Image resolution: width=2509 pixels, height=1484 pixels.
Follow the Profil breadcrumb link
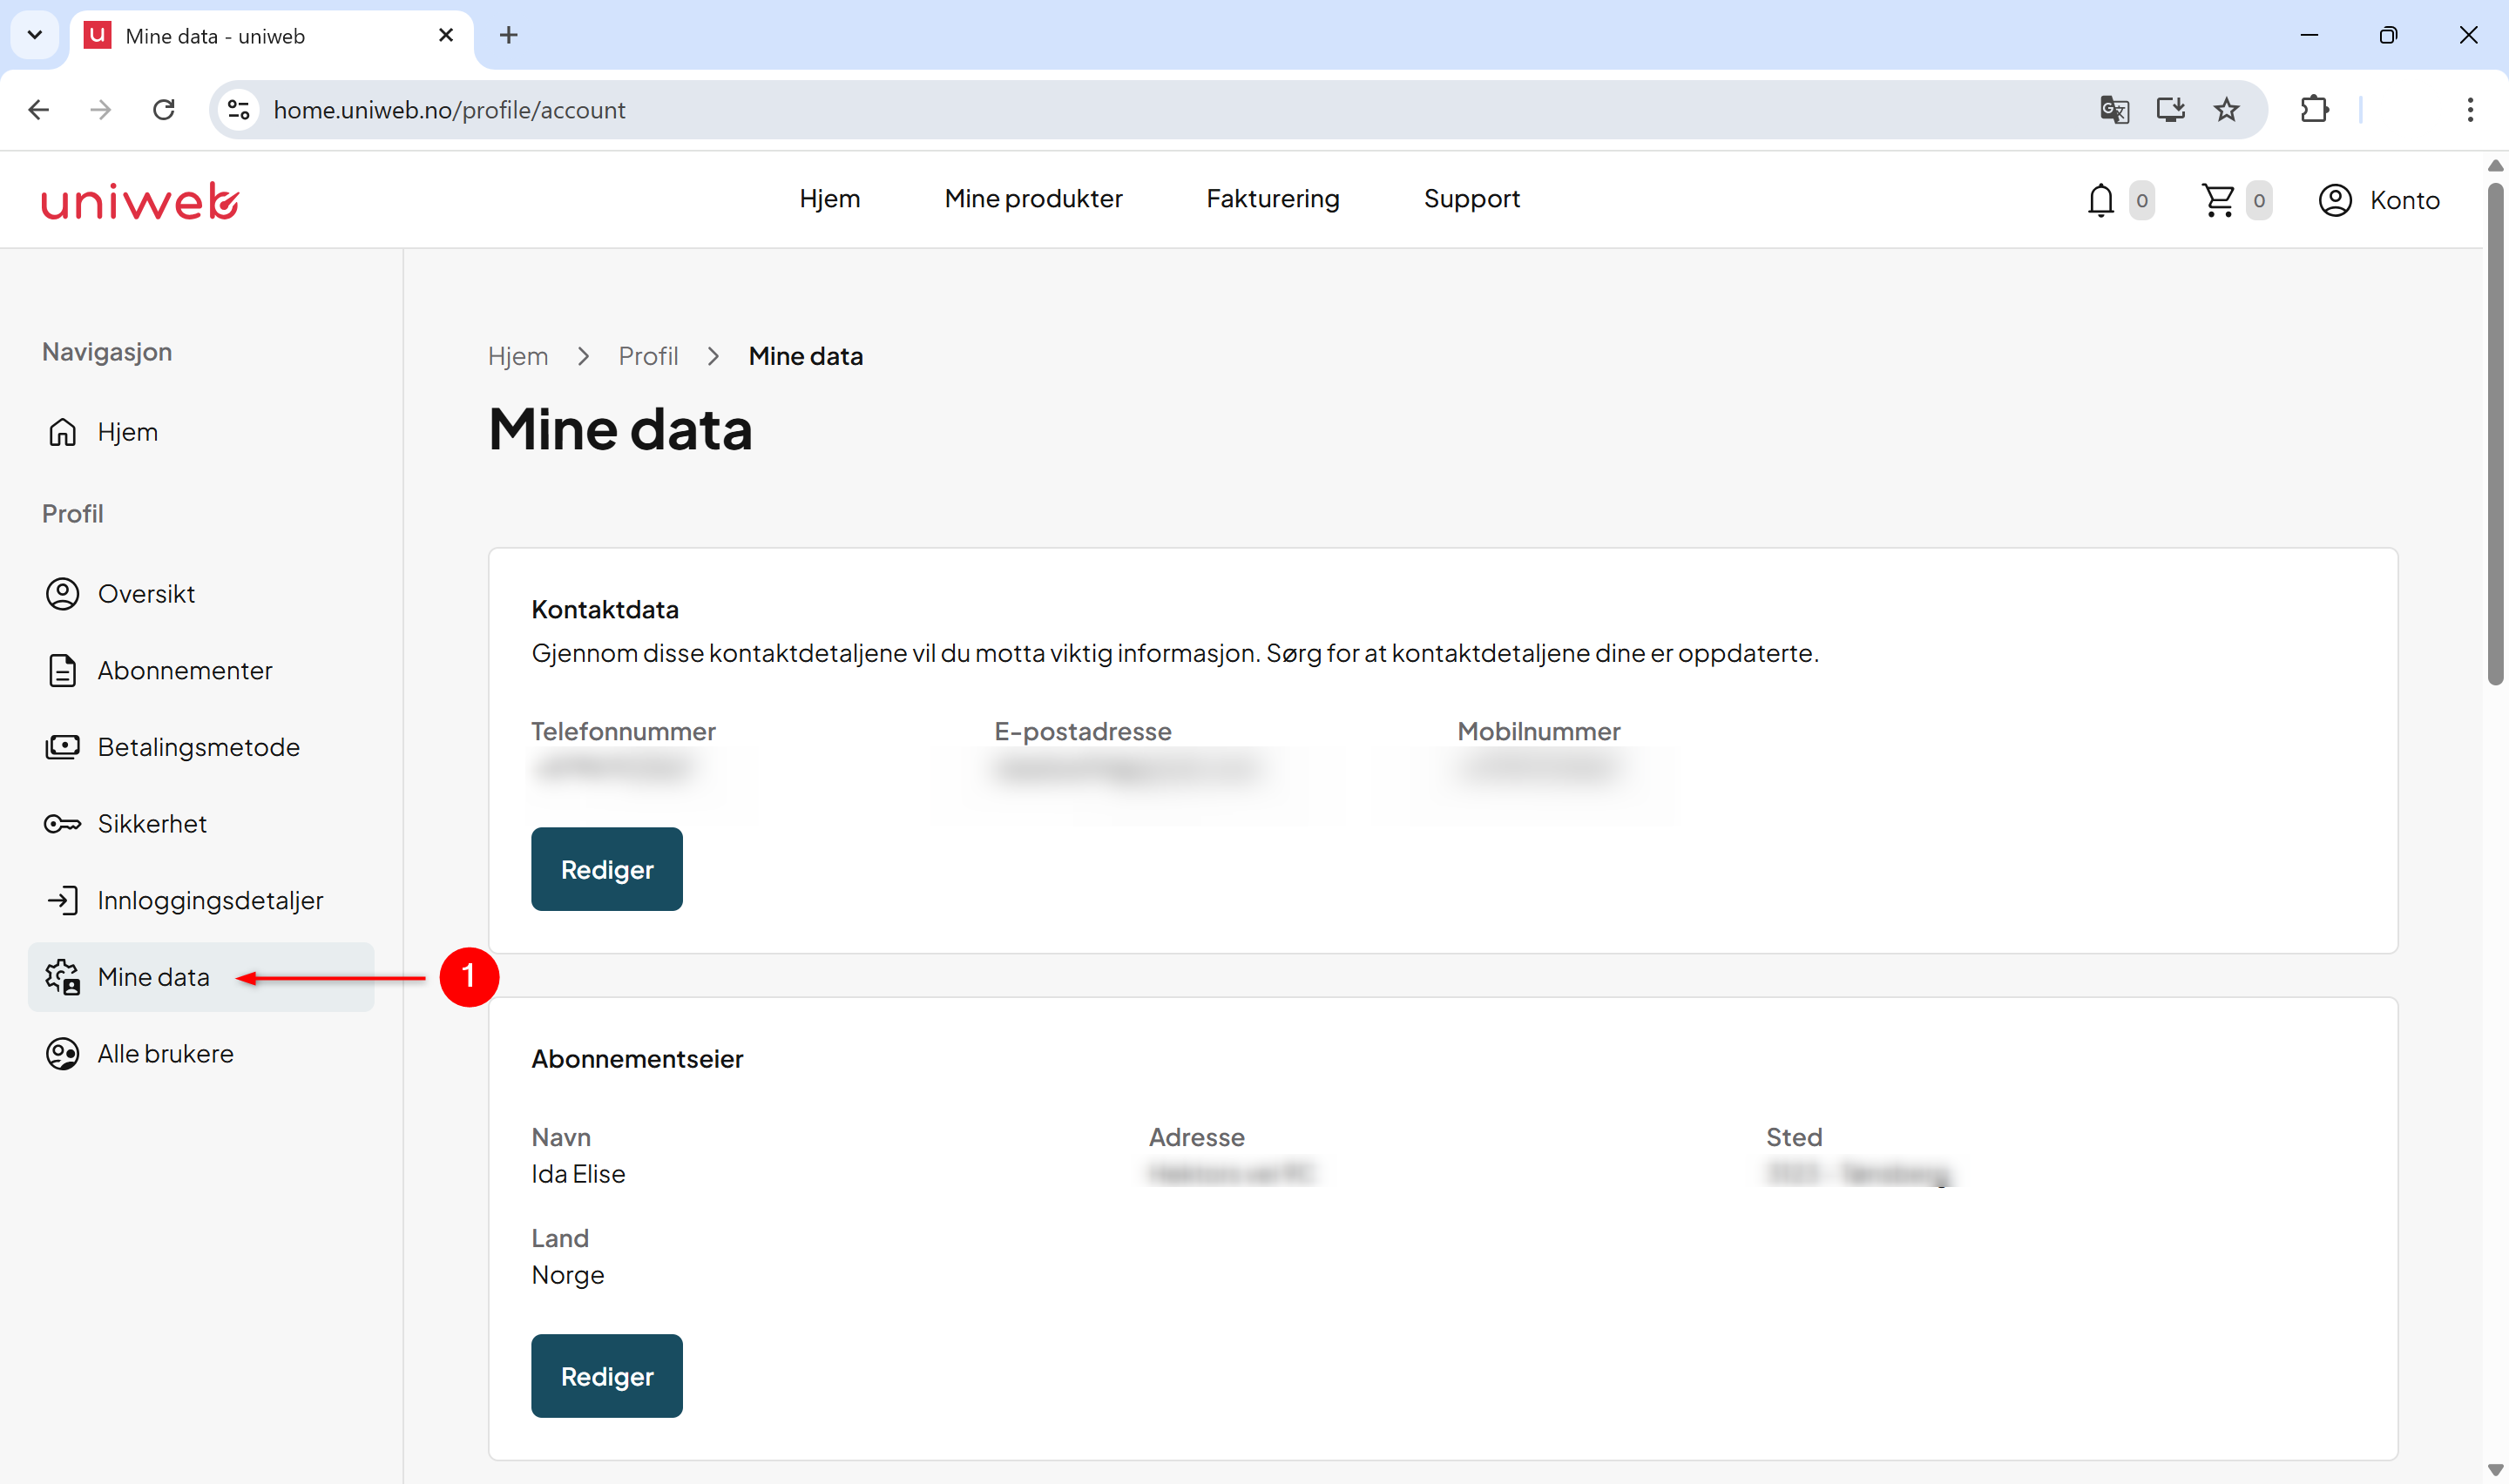[x=648, y=356]
